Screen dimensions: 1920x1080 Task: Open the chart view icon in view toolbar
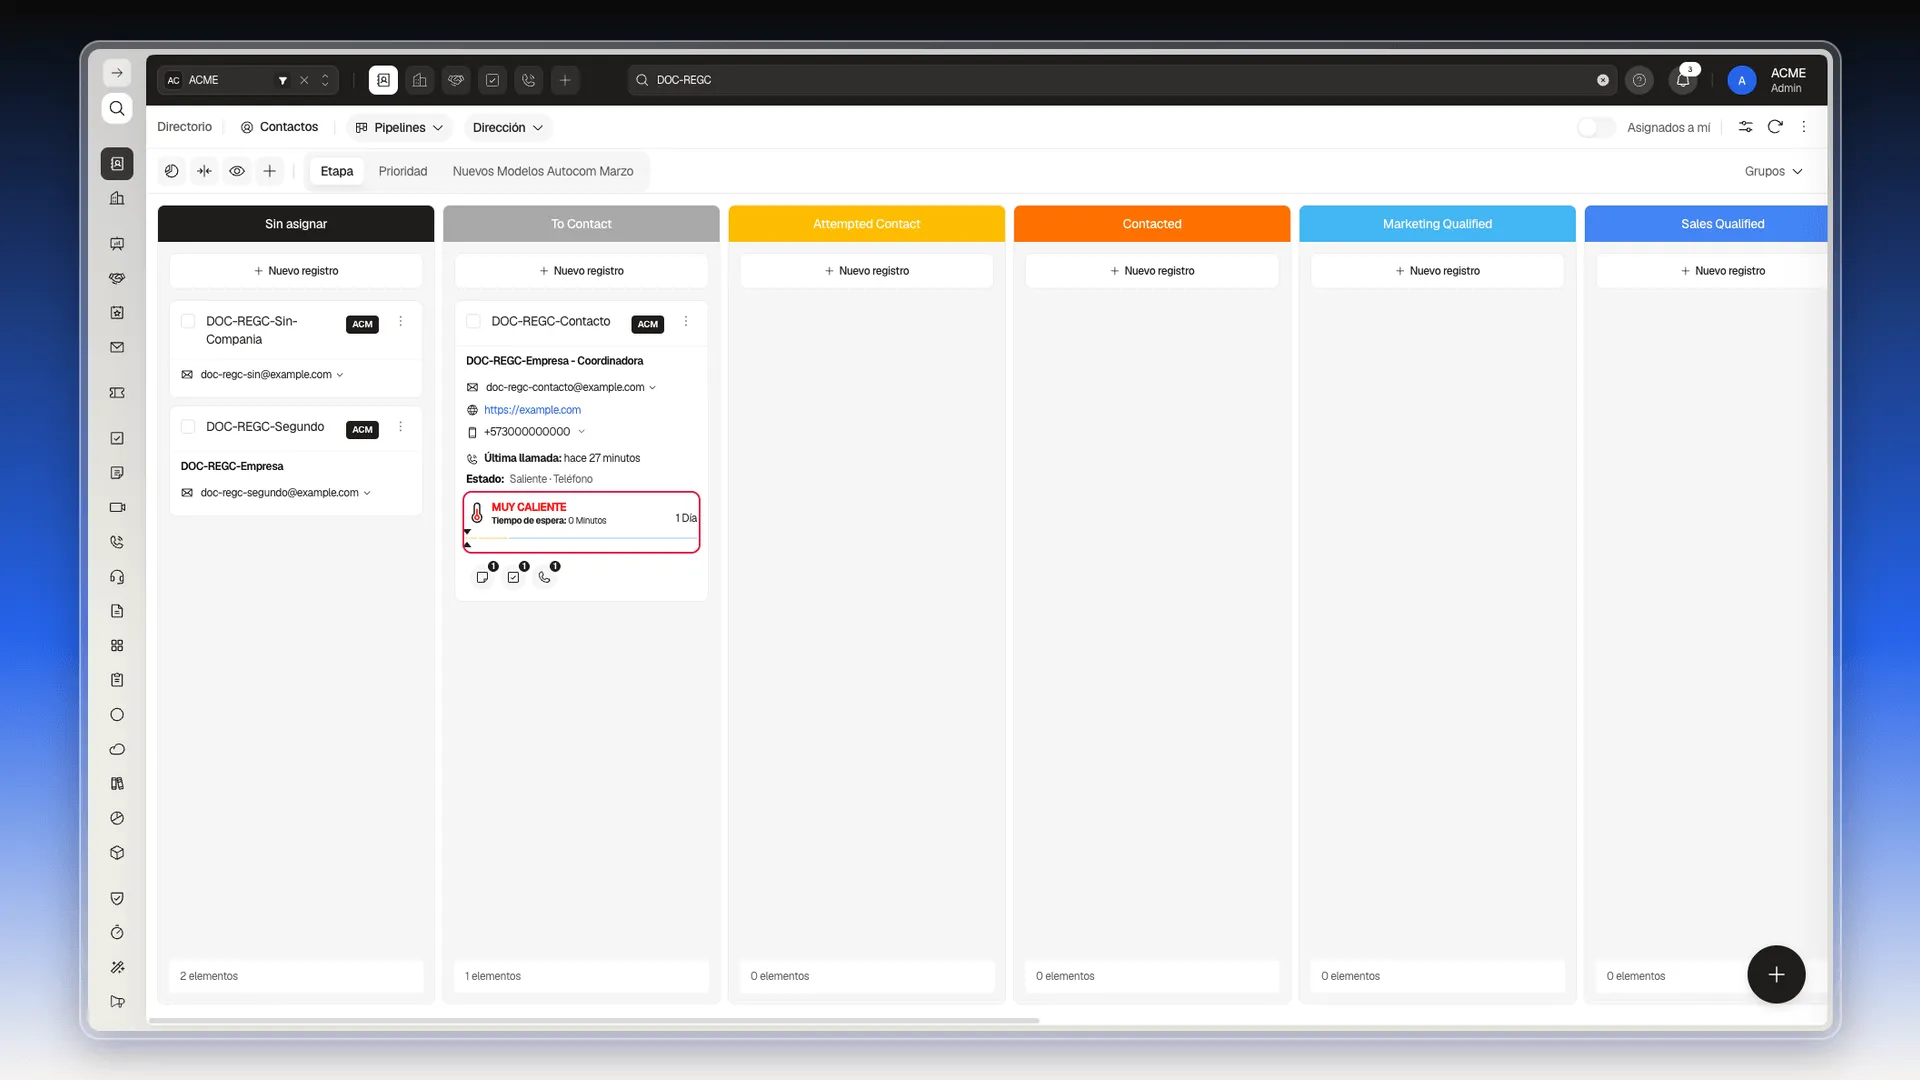[172, 171]
